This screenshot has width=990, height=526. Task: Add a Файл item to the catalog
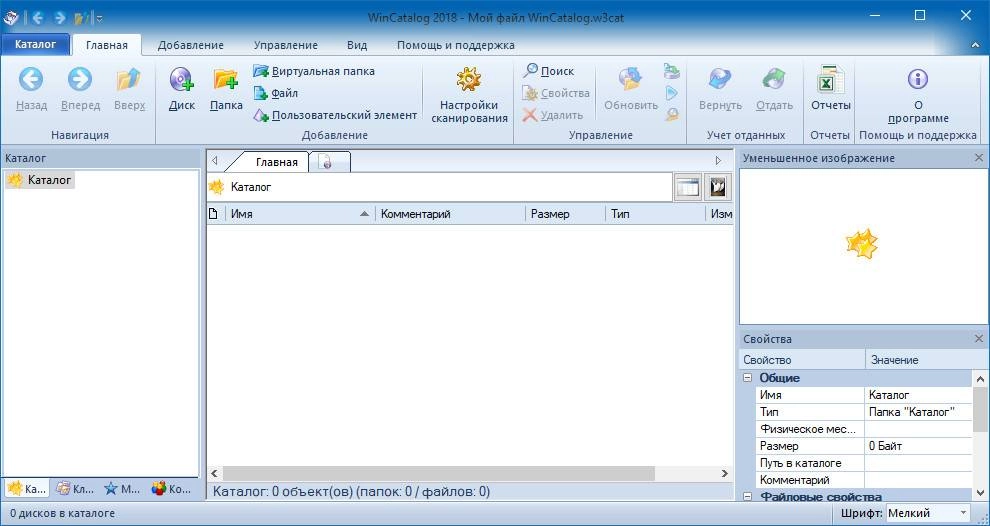[x=275, y=93]
